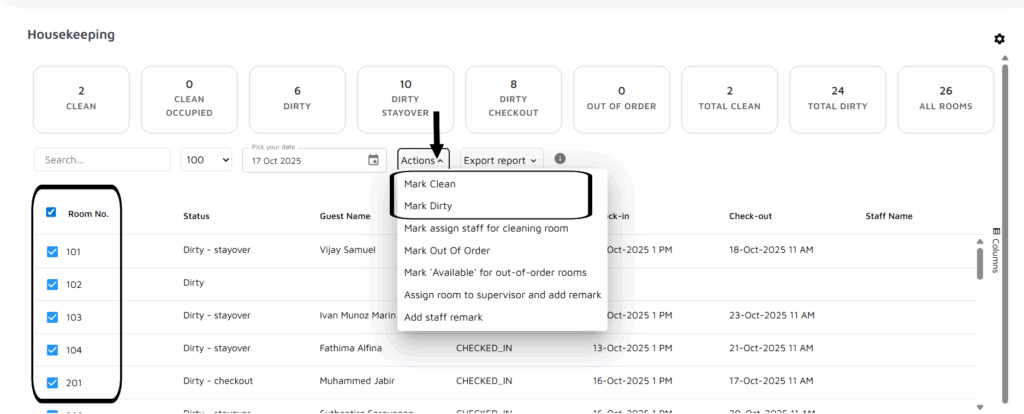Screen dimensions: 1024x414
Task: Select Mark Out Of Order option
Action: pos(447,250)
